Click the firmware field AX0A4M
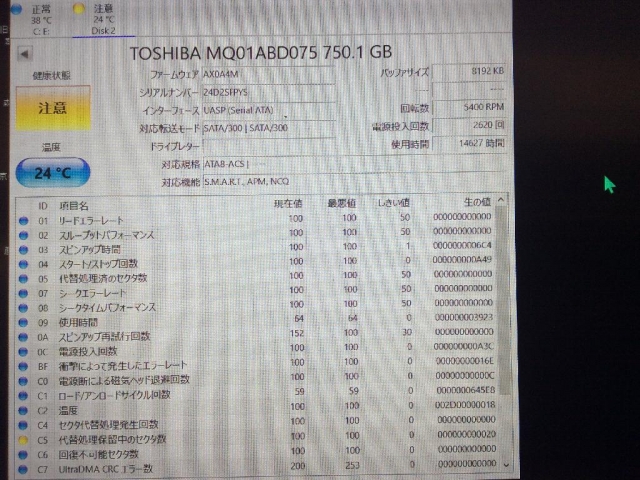Viewport: 640px width, 480px height. (x=269, y=74)
